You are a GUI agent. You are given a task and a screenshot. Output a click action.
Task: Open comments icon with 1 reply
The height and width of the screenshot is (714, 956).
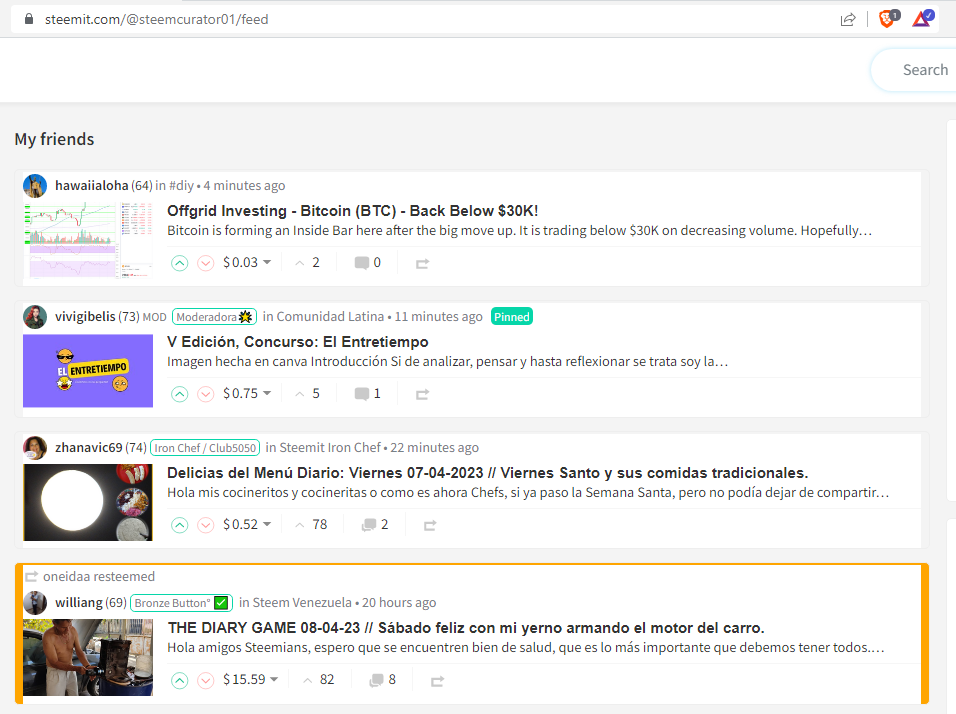click(368, 393)
